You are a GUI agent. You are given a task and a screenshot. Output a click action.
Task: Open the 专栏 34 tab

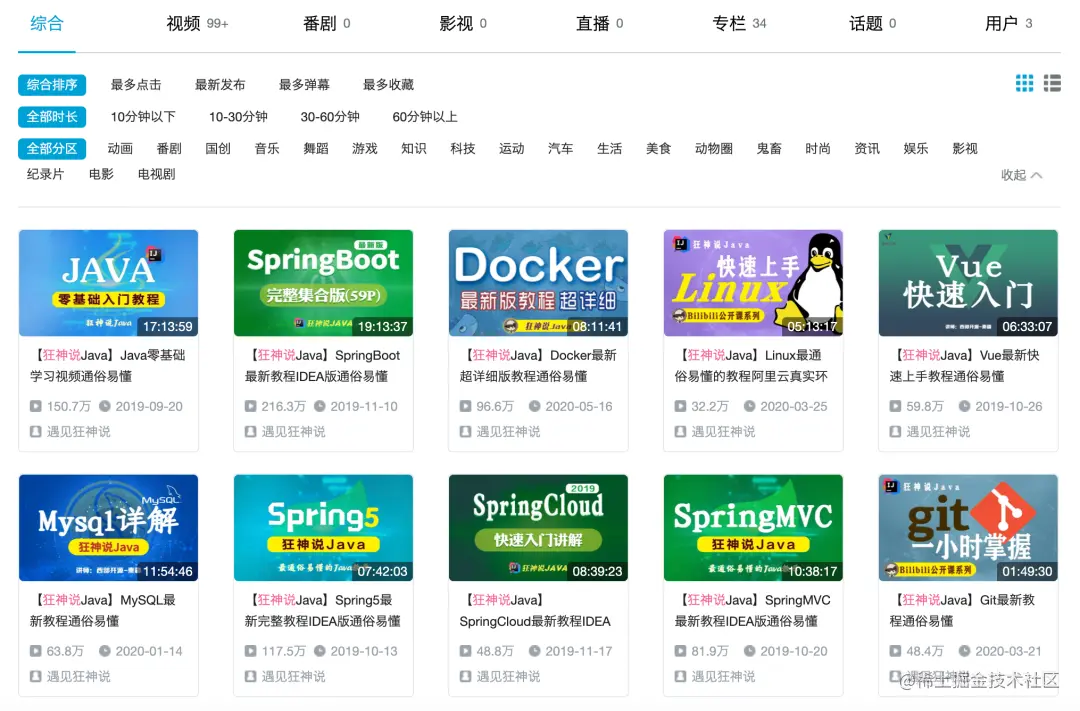(739, 23)
